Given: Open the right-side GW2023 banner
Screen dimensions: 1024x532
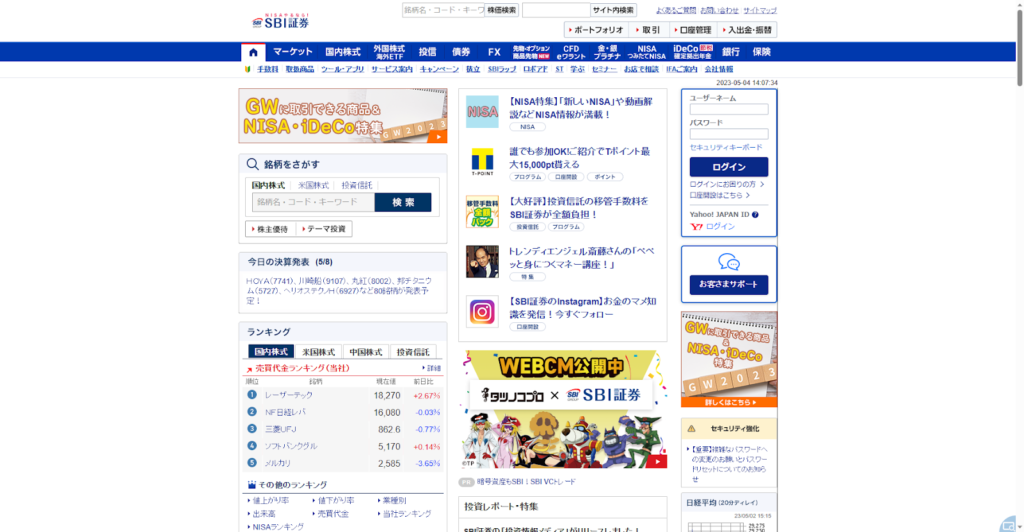Looking at the screenshot, I should (729, 359).
